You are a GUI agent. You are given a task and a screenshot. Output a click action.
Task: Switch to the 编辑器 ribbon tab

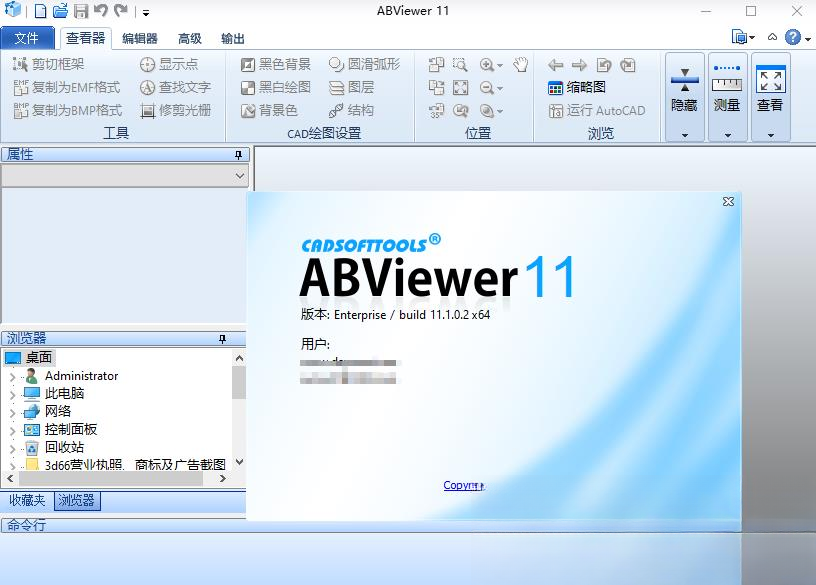click(x=139, y=39)
